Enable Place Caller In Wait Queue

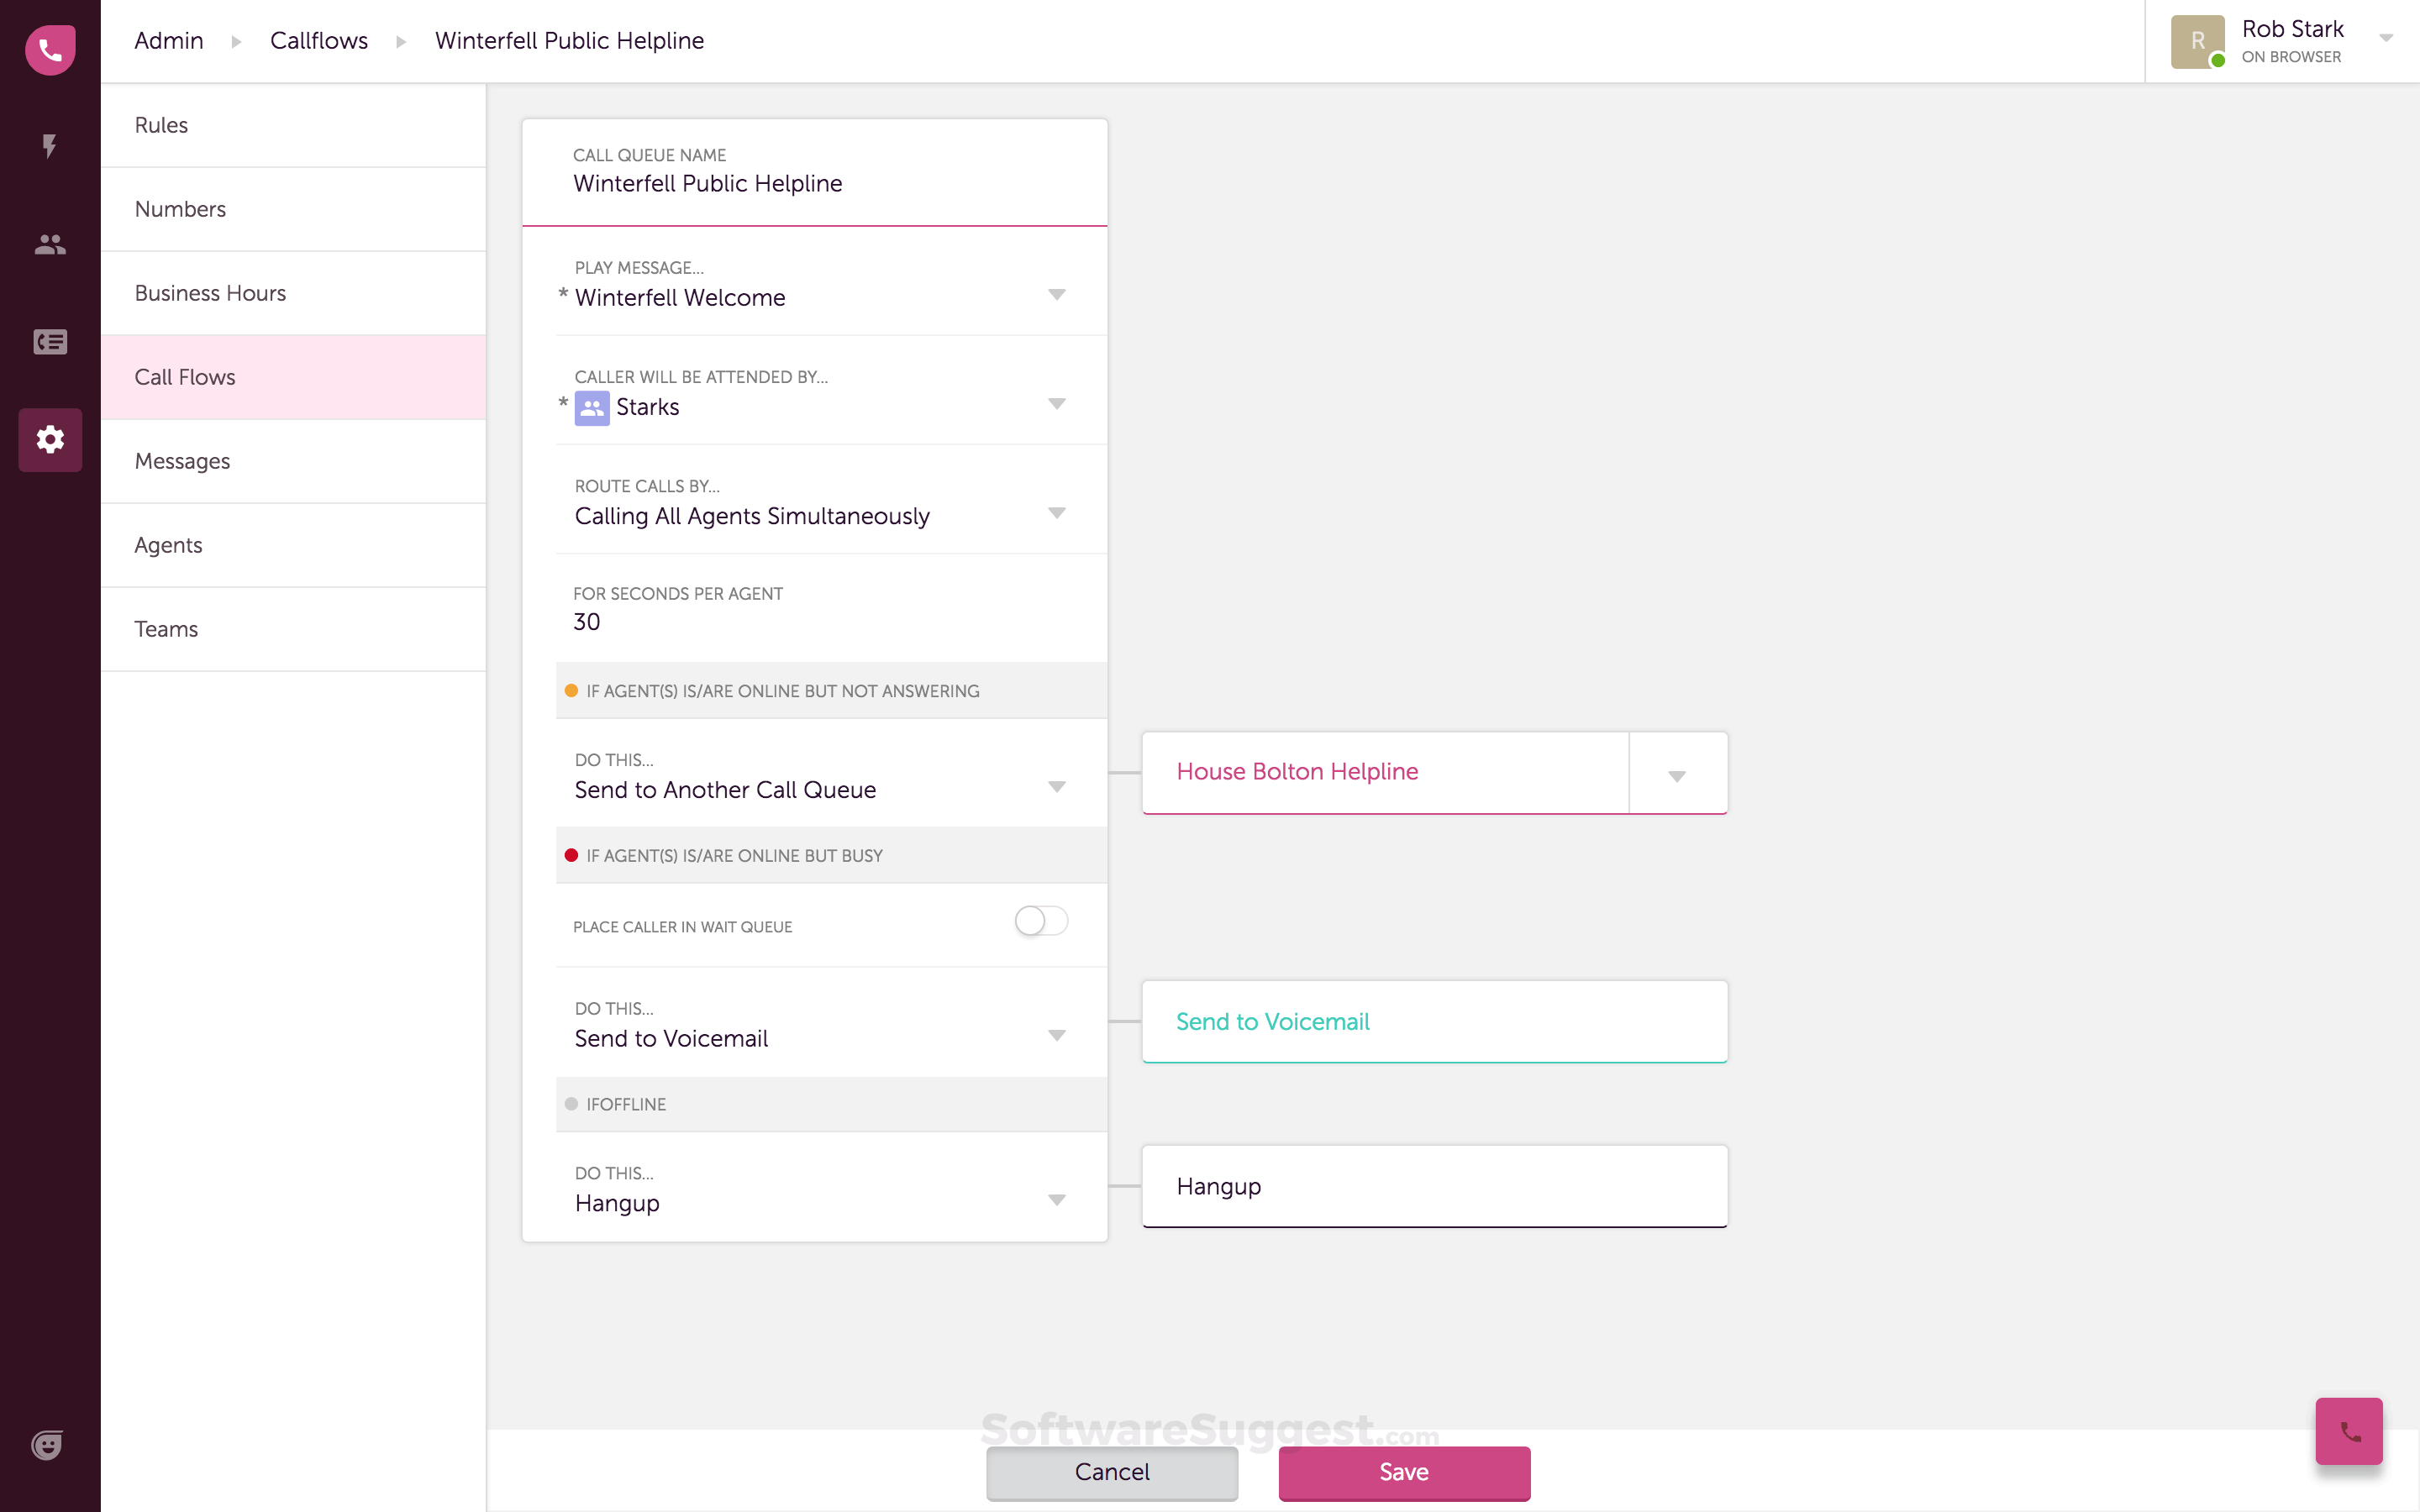[1040, 920]
